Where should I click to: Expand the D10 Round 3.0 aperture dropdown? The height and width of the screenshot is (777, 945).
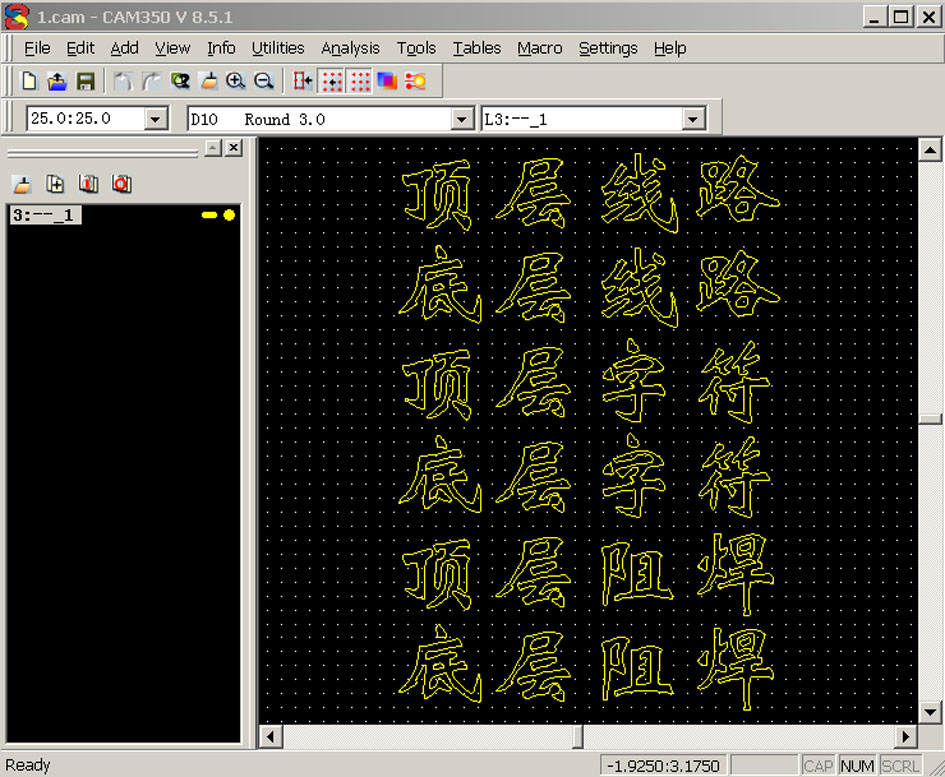click(462, 119)
